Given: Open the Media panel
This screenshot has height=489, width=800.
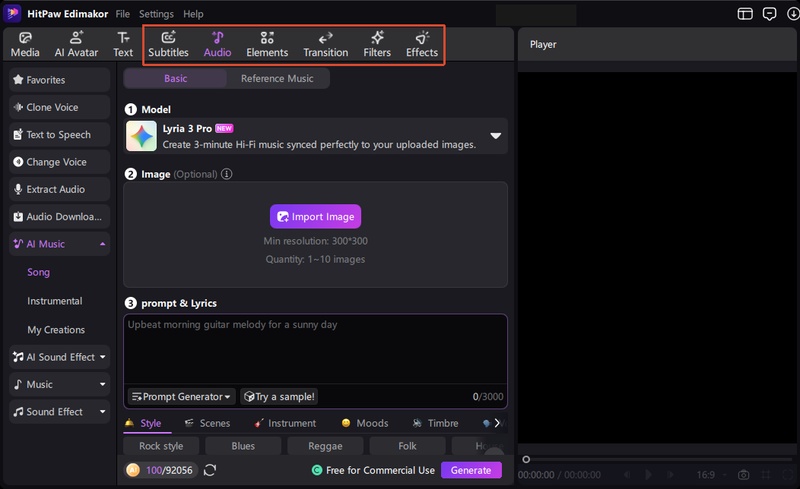Looking at the screenshot, I should tap(25, 44).
